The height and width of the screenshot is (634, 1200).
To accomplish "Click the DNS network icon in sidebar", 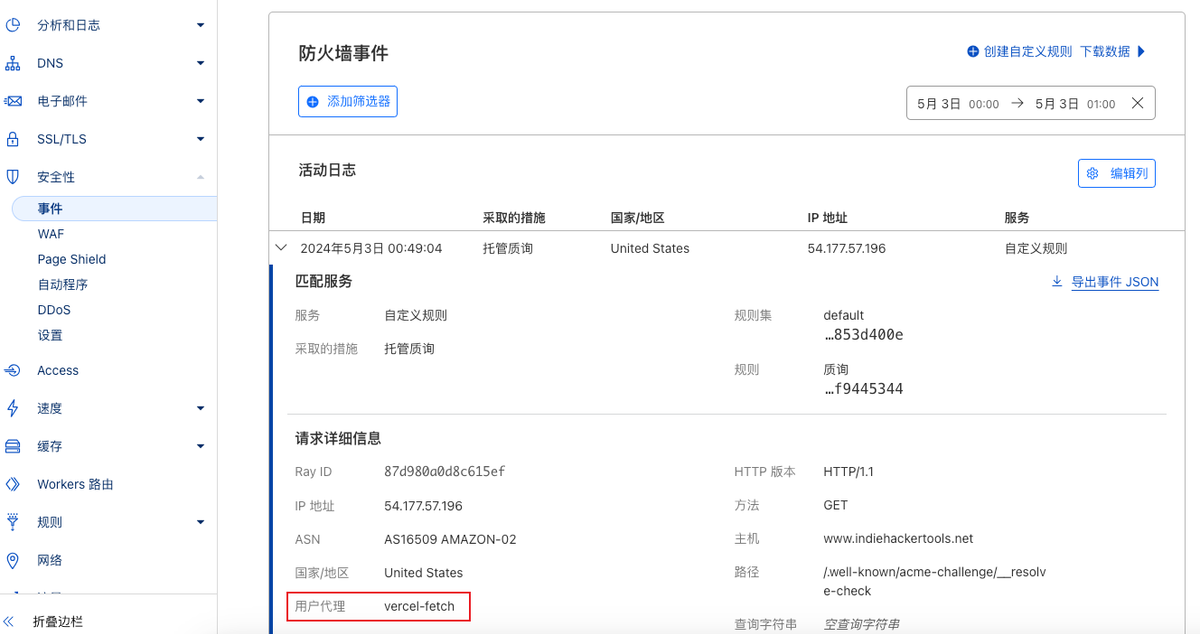I will [x=13, y=63].
